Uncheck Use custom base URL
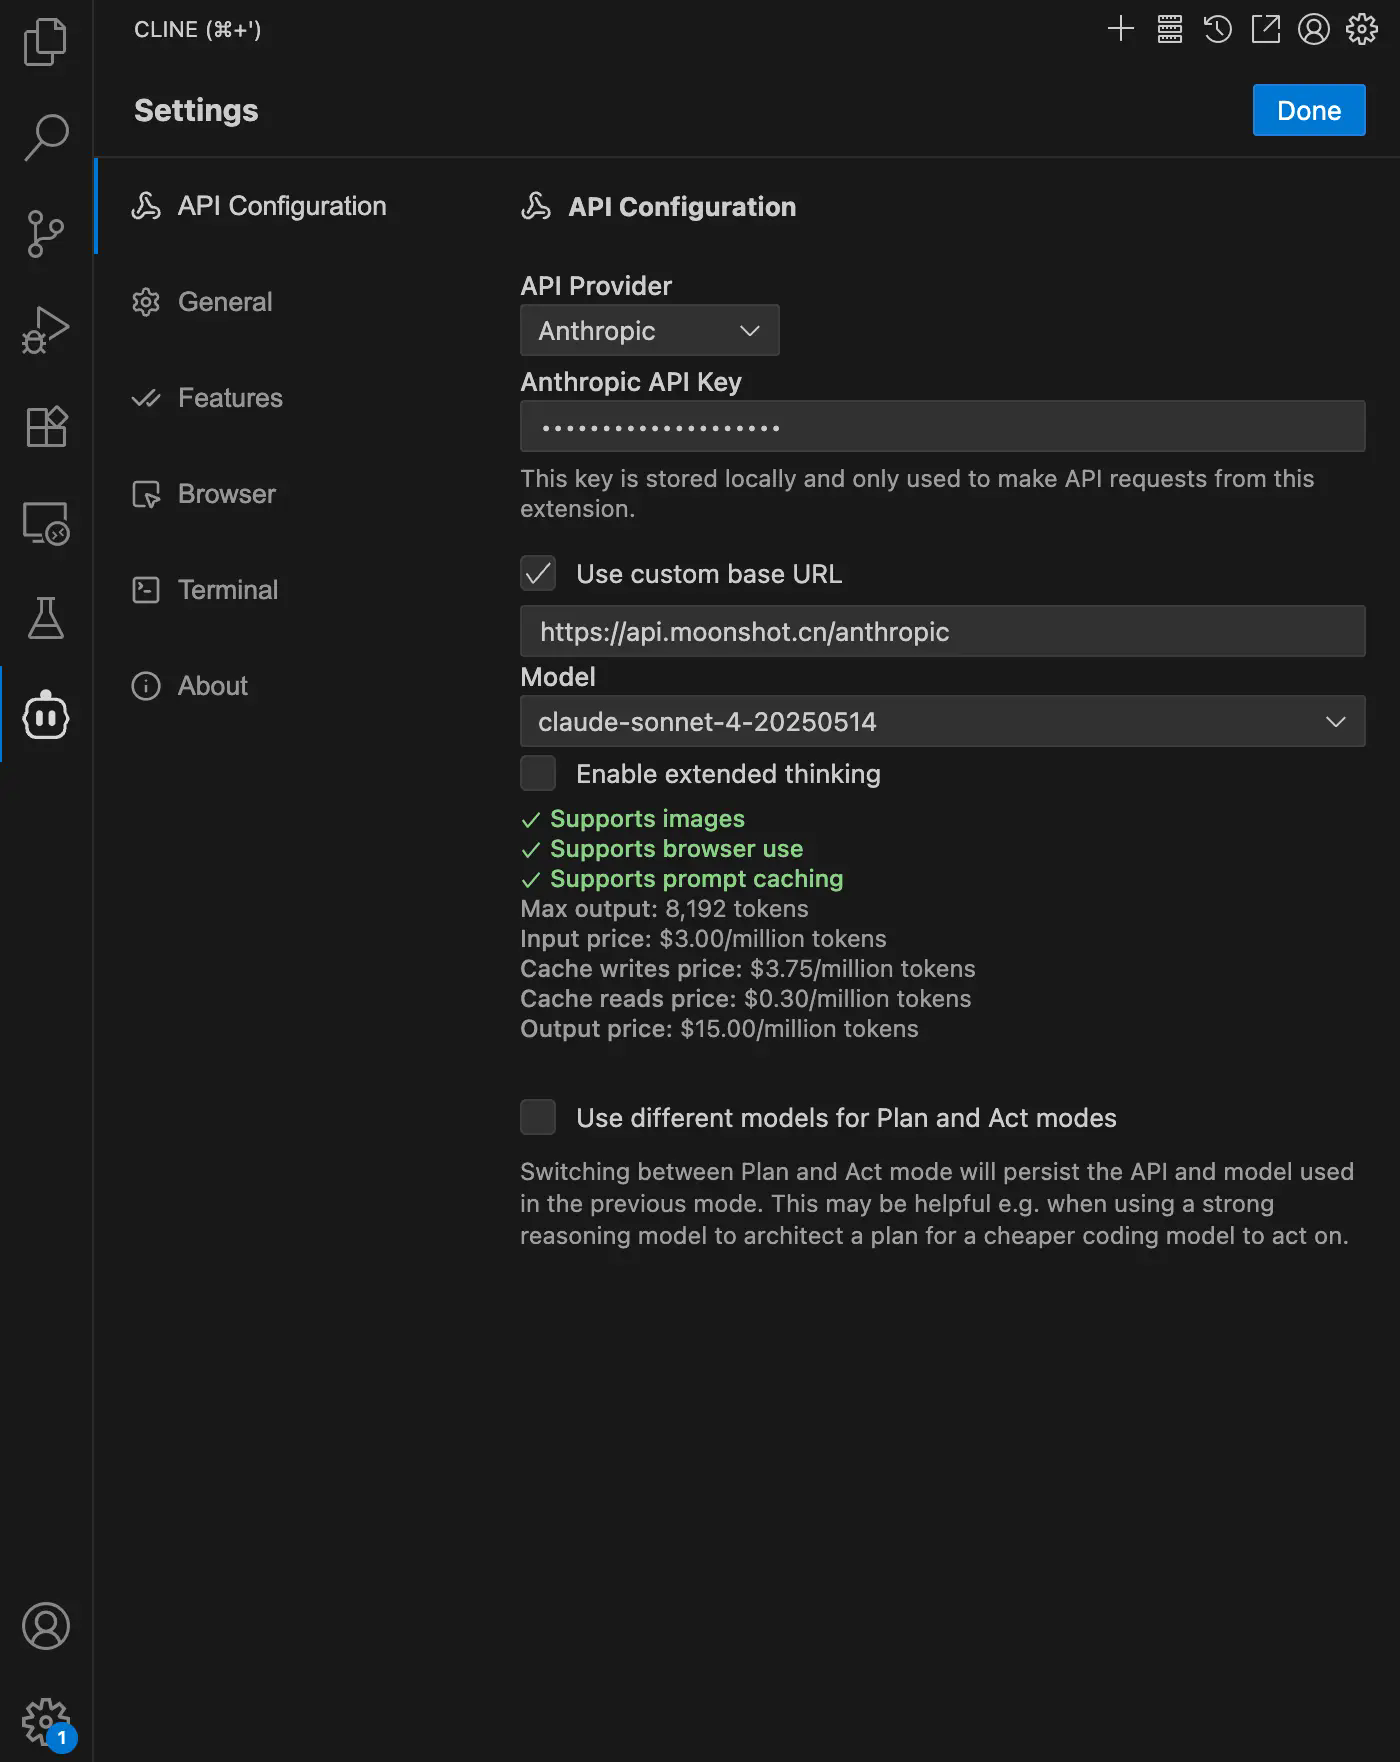Viewport: 1400px width, 1762px height. (538, 573)
